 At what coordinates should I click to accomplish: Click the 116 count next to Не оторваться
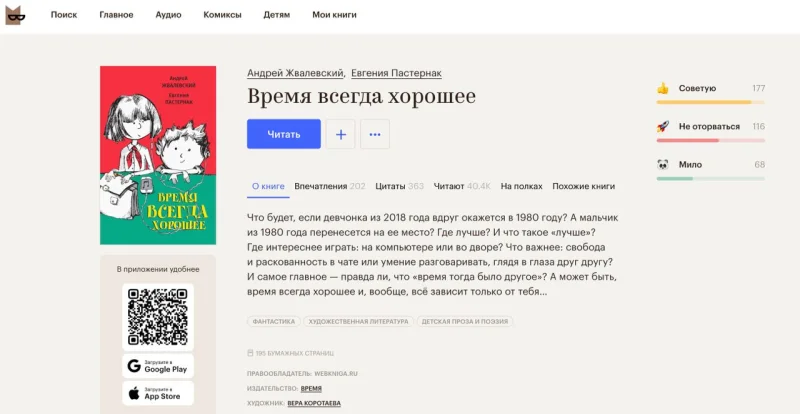click(759, 127)
